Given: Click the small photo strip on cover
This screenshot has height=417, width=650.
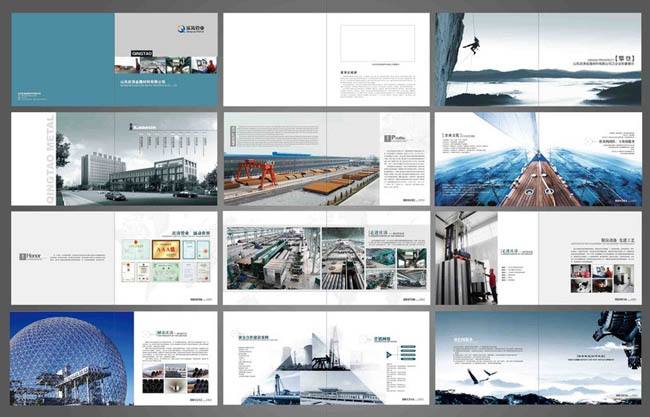Looking at the screenshot, I should tap(166, 65).
